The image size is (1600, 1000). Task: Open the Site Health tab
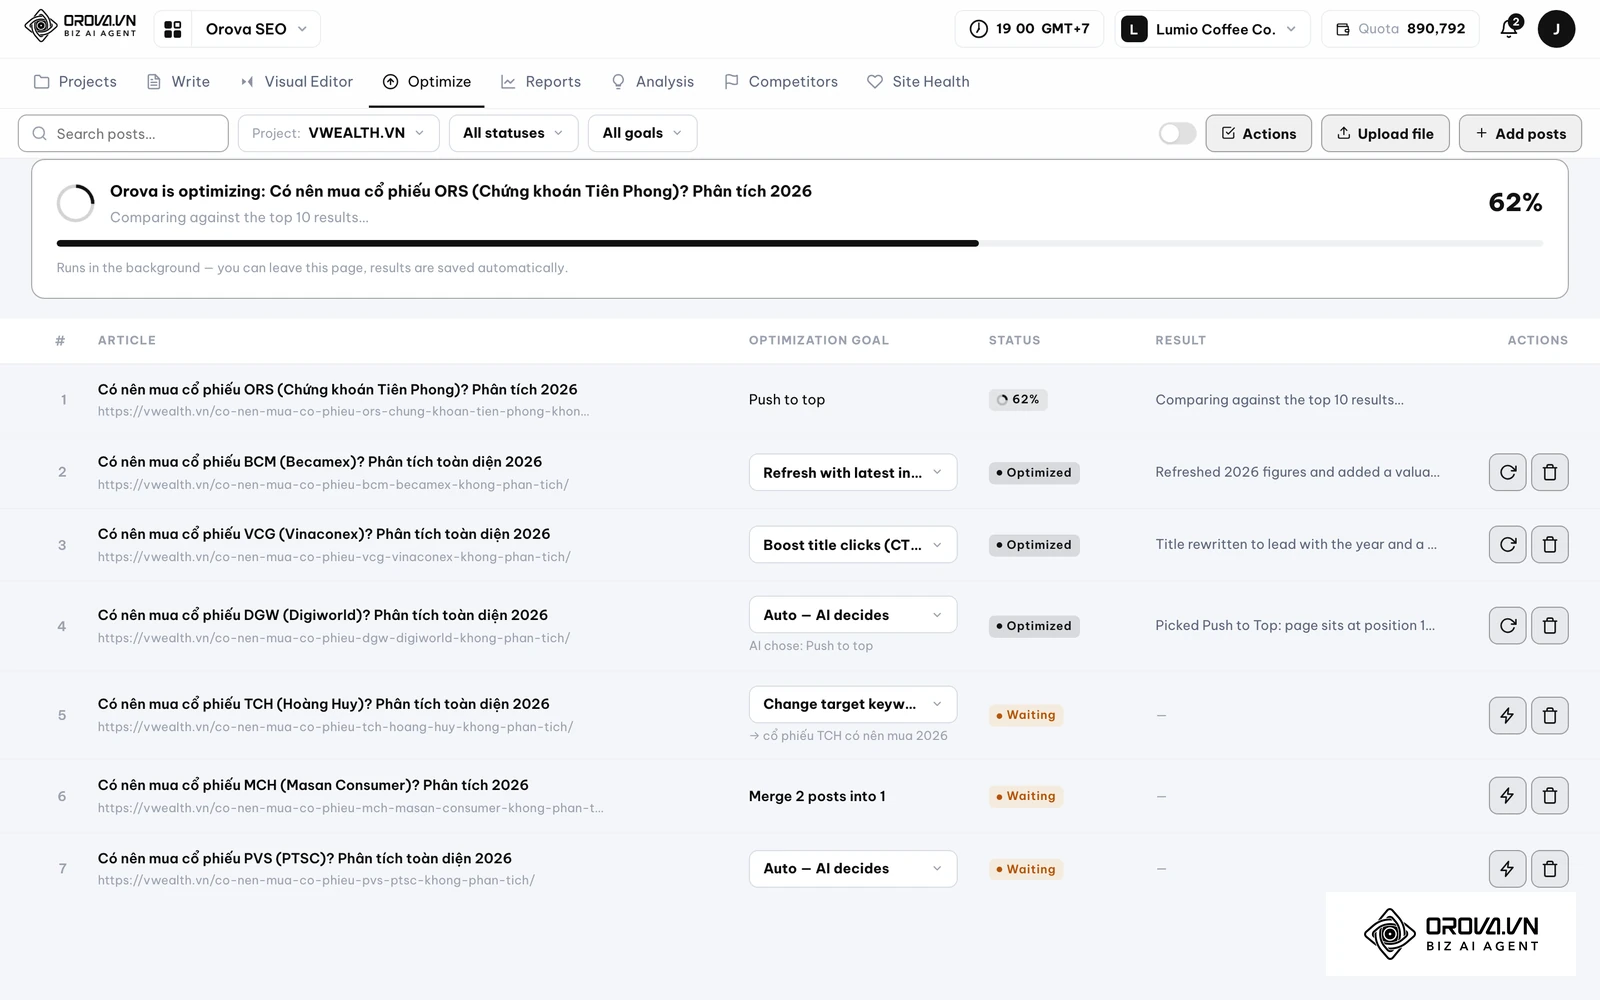click(918, 82)
